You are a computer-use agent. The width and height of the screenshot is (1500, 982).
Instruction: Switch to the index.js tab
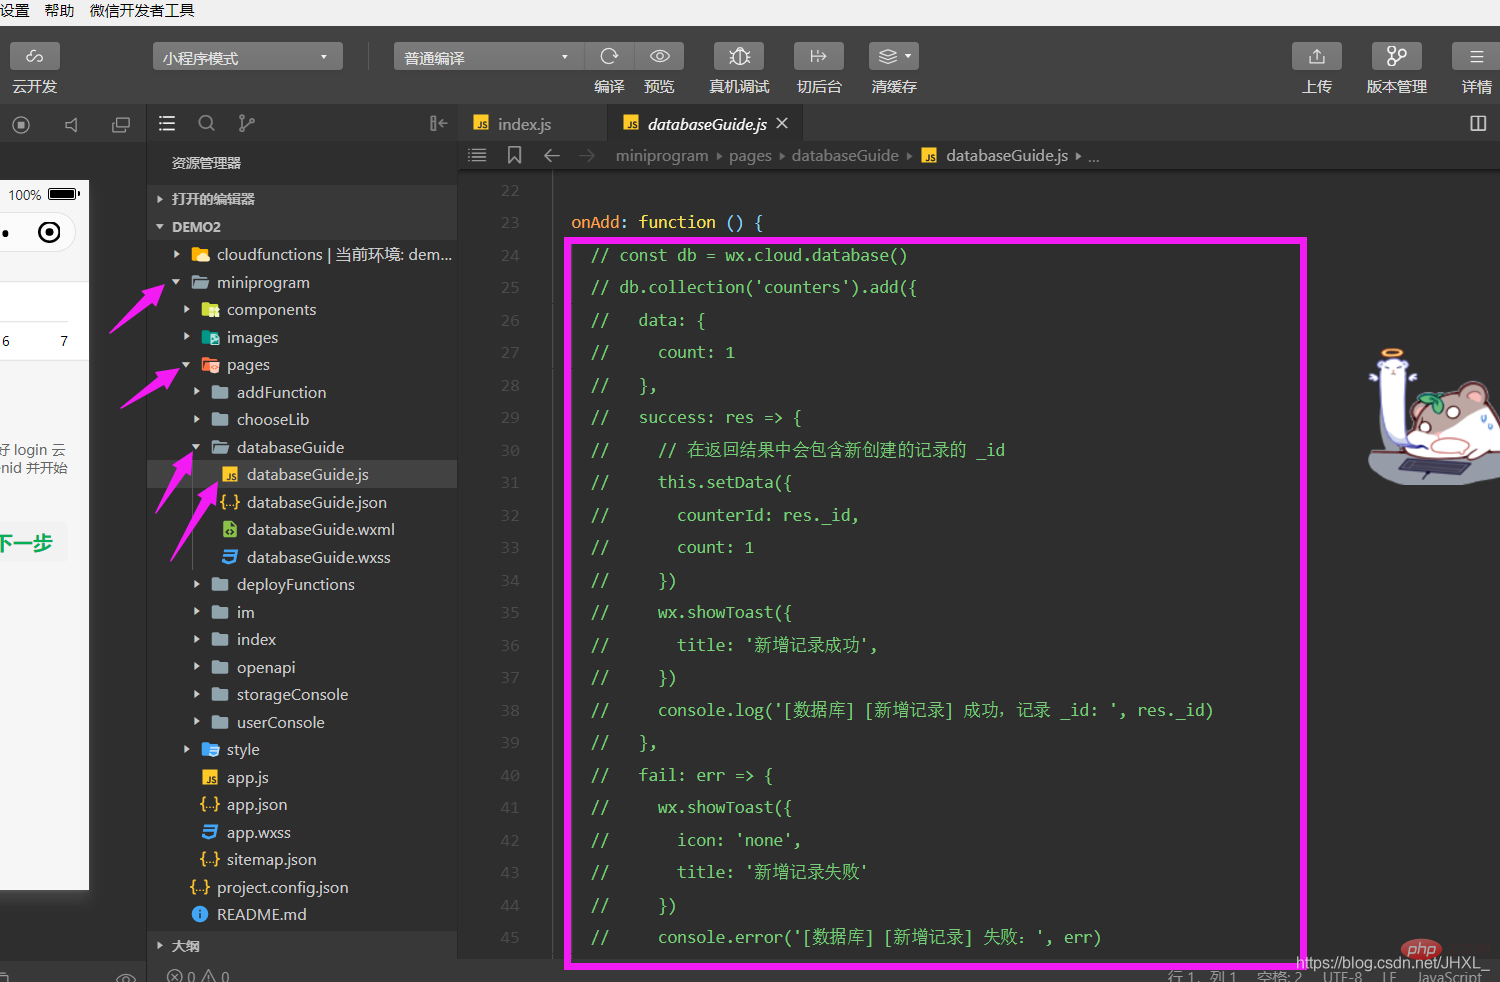(524, 124)
